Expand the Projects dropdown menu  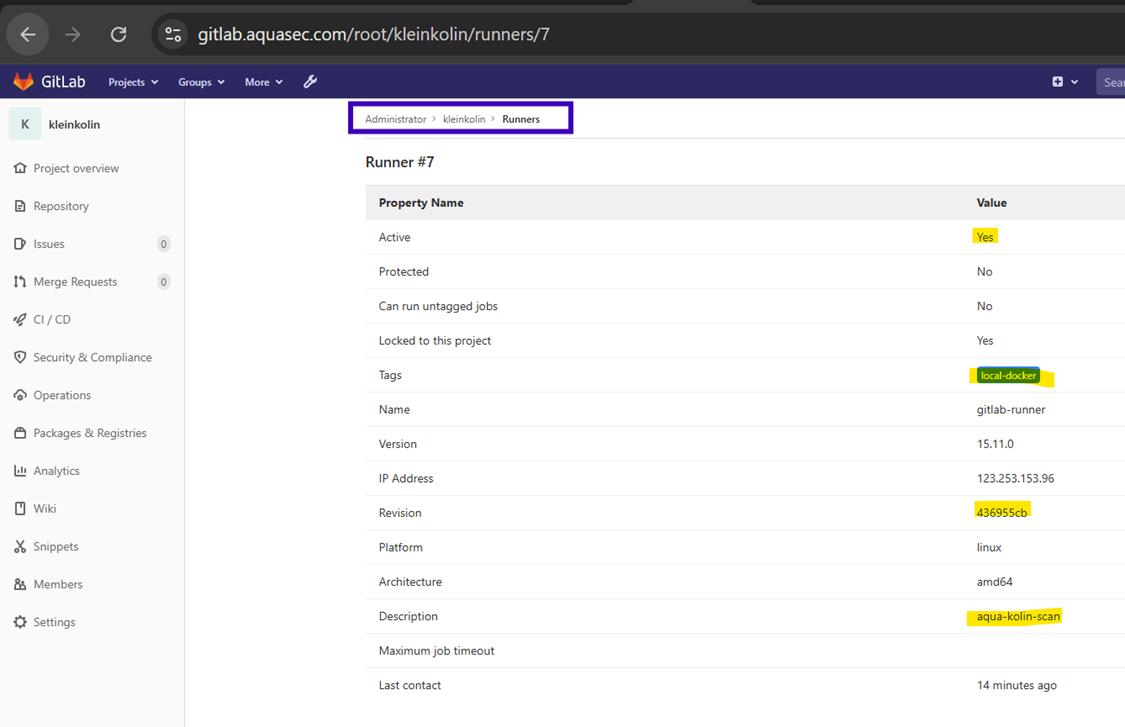pos(133,82)
